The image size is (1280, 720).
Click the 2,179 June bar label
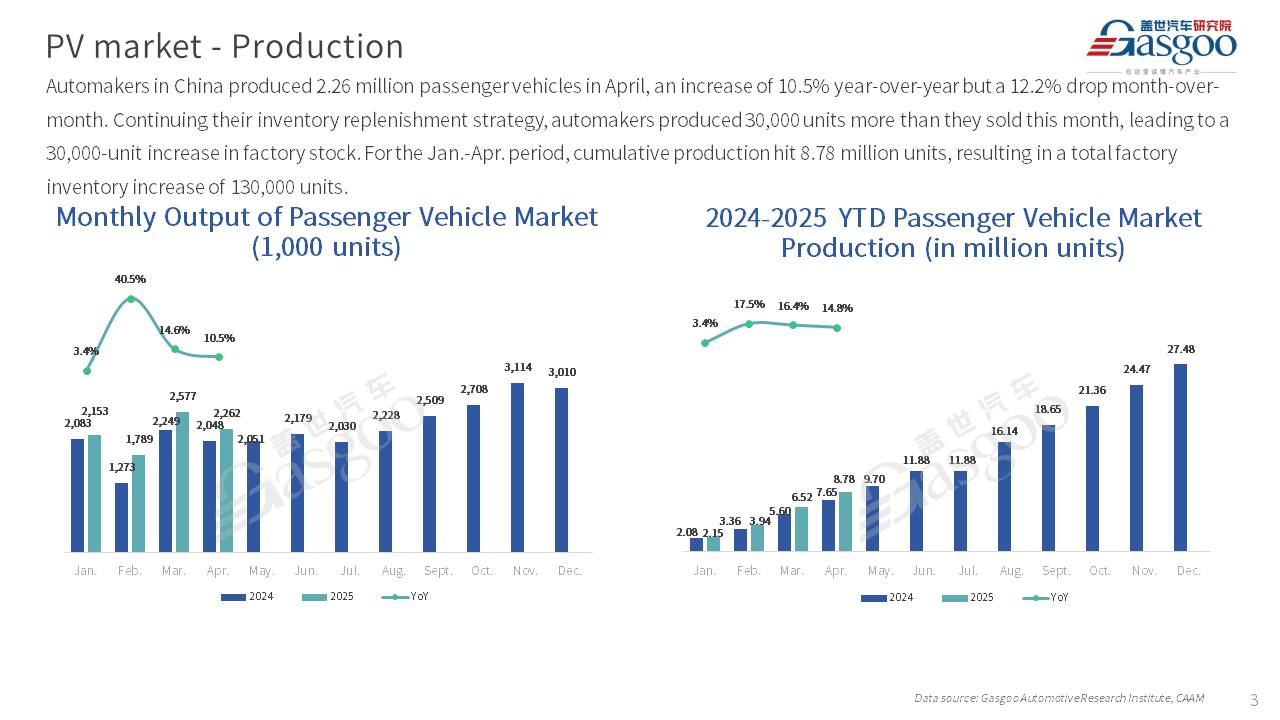[298, 418]
